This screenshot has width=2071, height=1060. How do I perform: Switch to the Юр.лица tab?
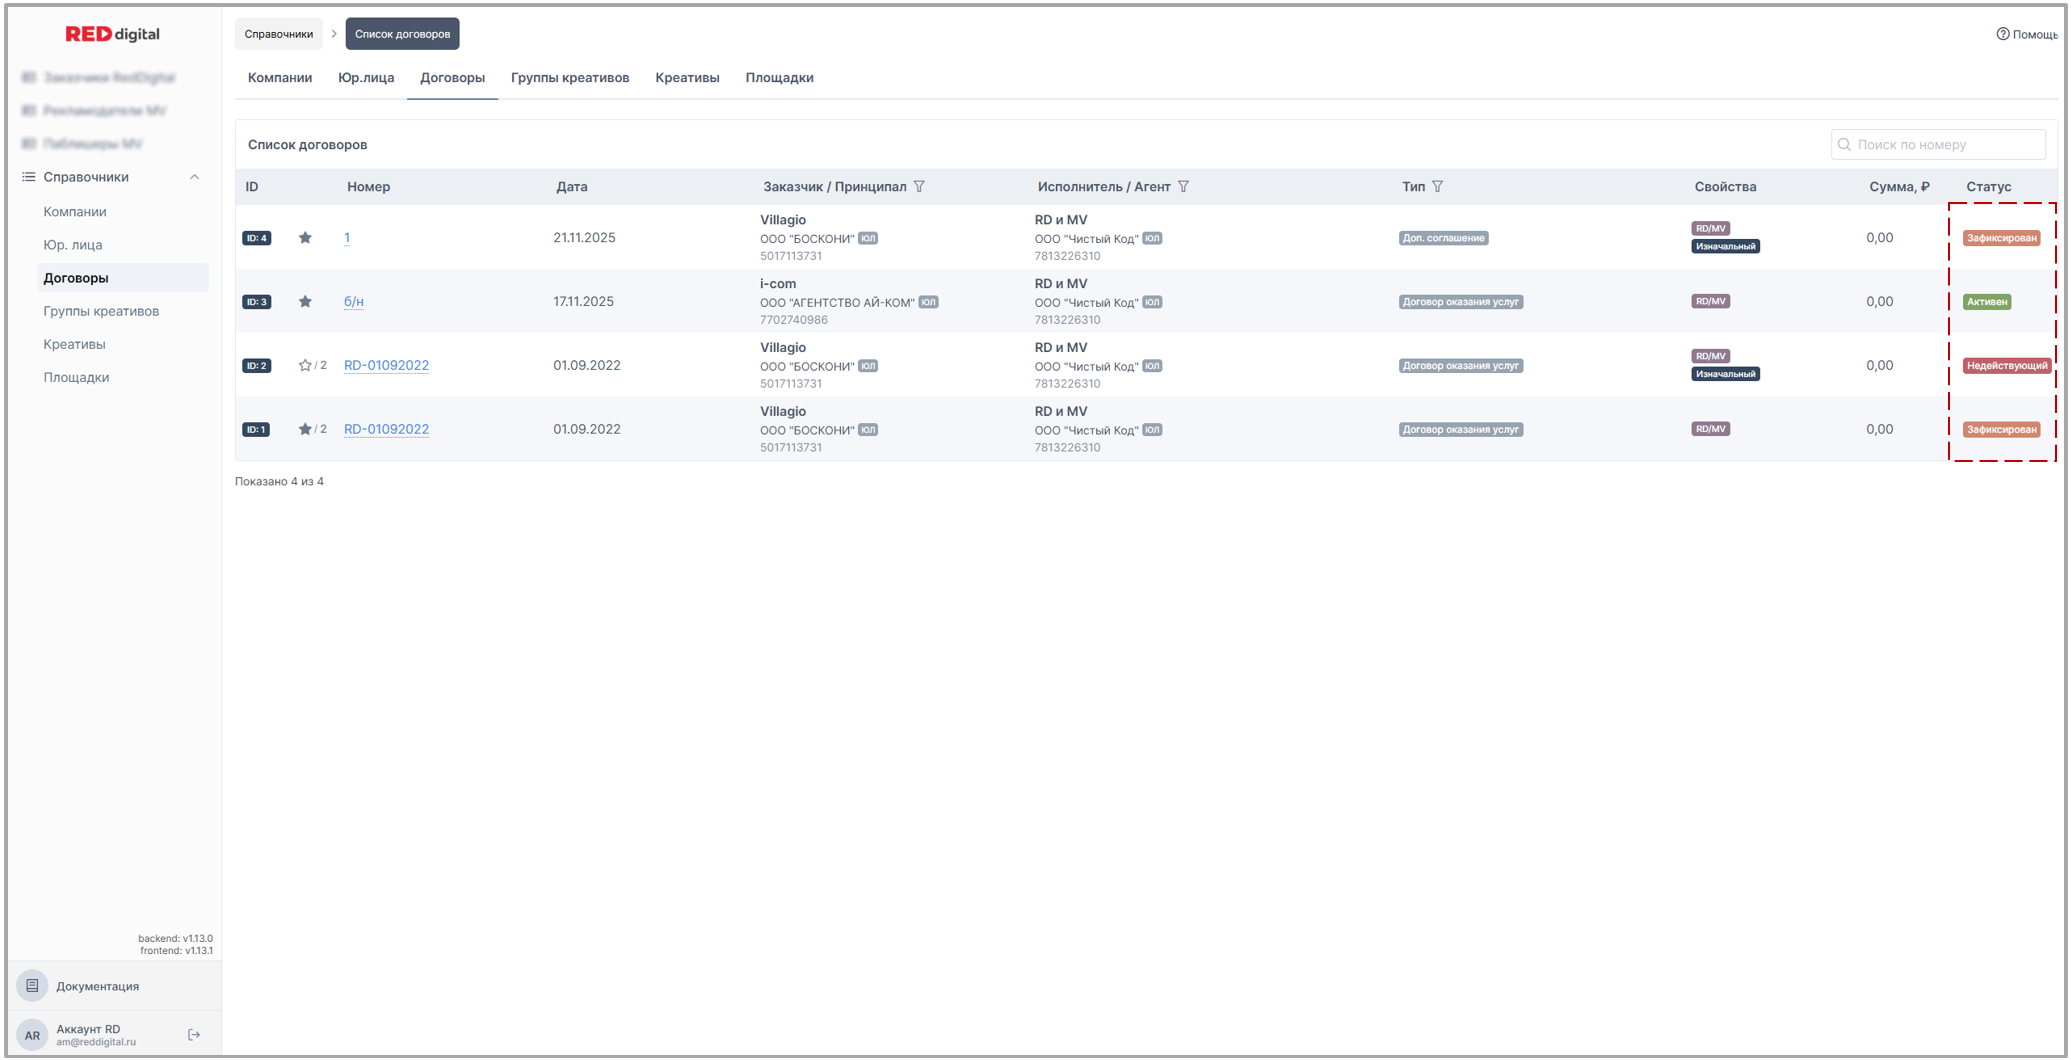click(366, 78)
